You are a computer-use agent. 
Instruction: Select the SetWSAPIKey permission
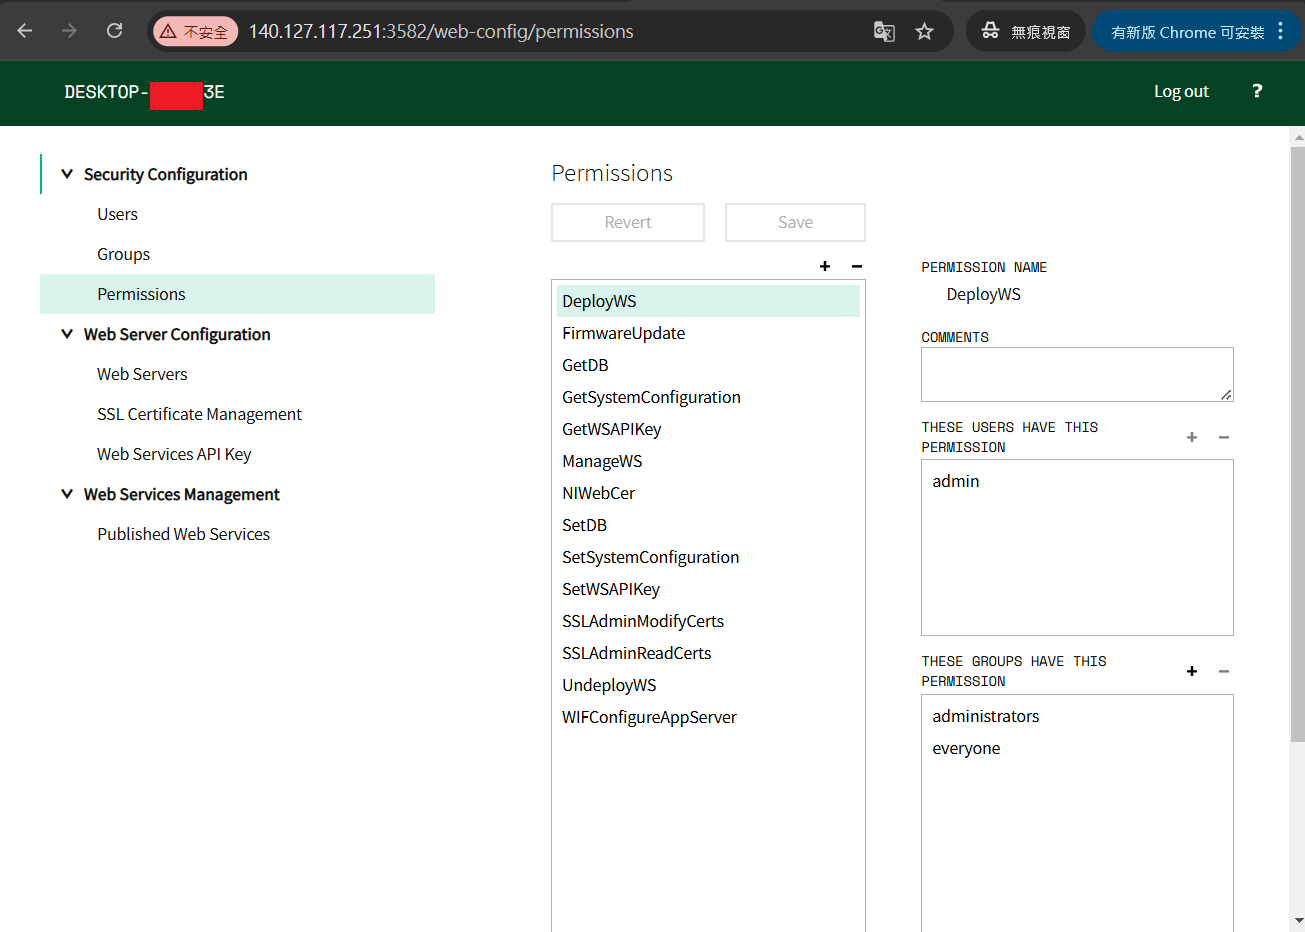click(x=708, y=589)
